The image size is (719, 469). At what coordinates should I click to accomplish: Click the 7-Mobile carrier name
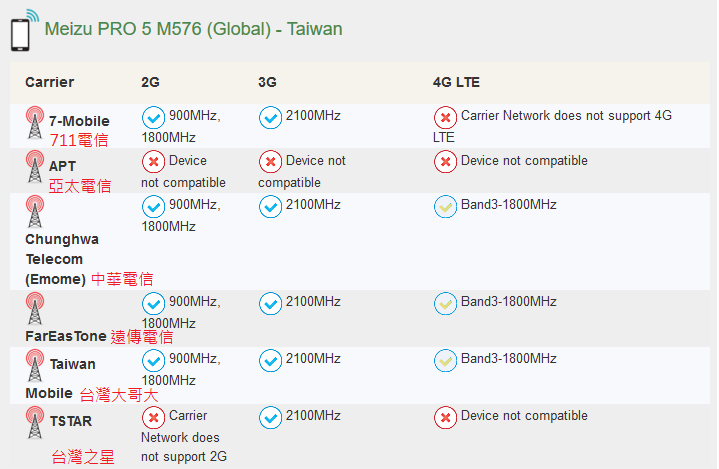79,121
